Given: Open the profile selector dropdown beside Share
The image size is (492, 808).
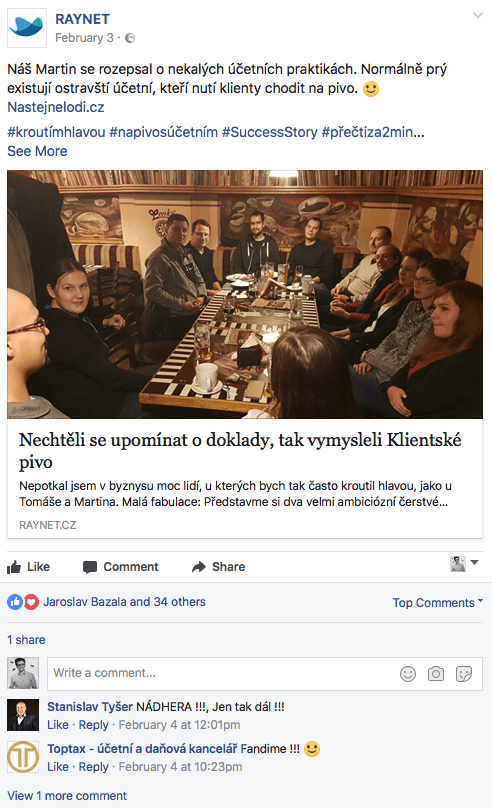Looking at the screenshot, I should pyautogui.click(x=464, y=564).
